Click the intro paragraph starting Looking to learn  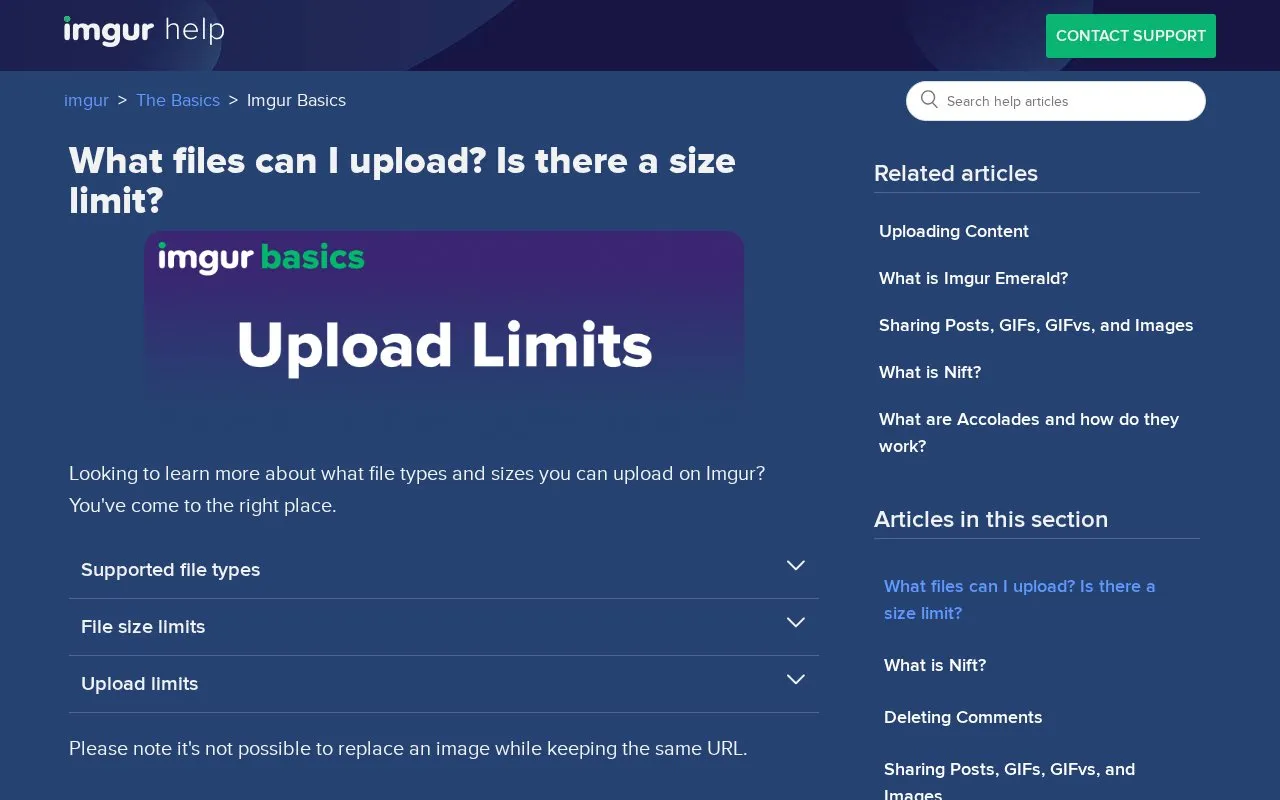417,489
